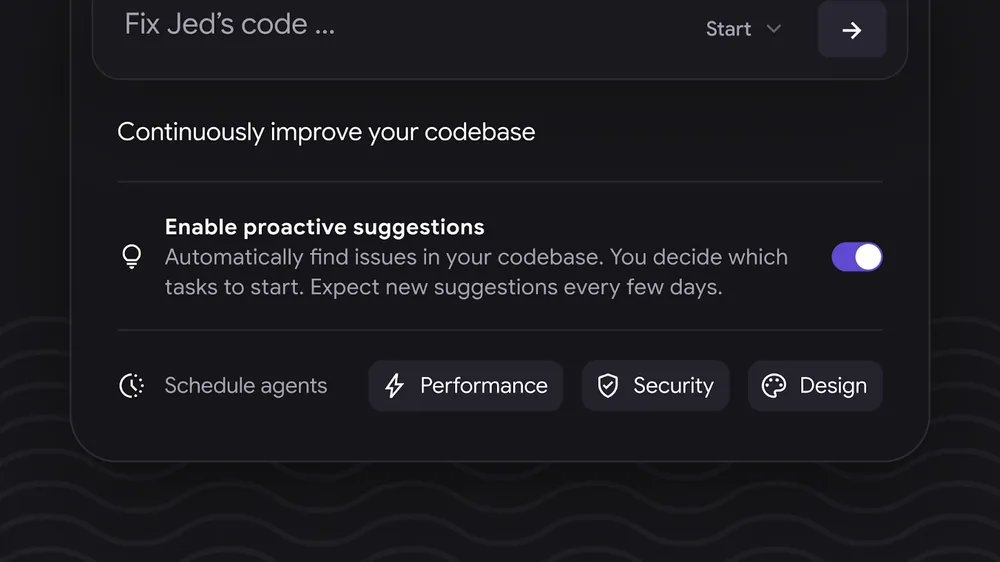This screenshot has width=1000, height=562.
Task: Click the palette icon in Design
Action: point(774,386)
